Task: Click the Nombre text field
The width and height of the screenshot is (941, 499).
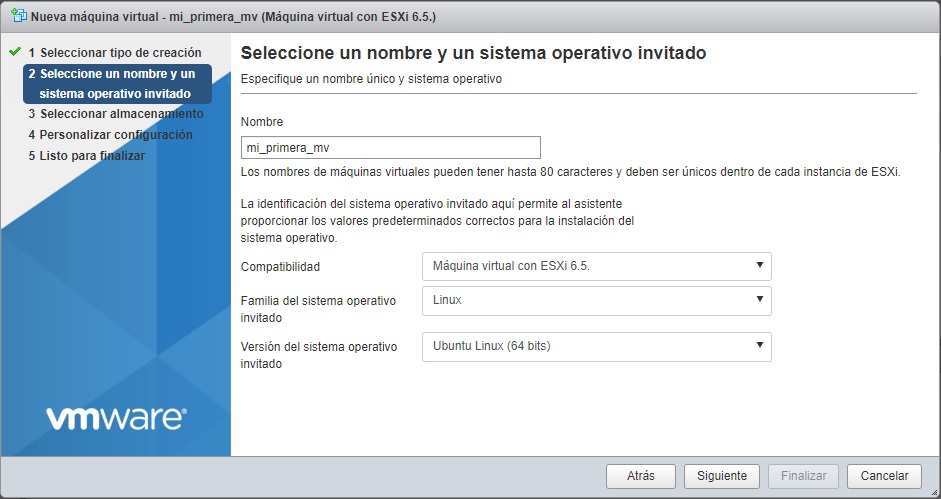Action: point(391,148)
